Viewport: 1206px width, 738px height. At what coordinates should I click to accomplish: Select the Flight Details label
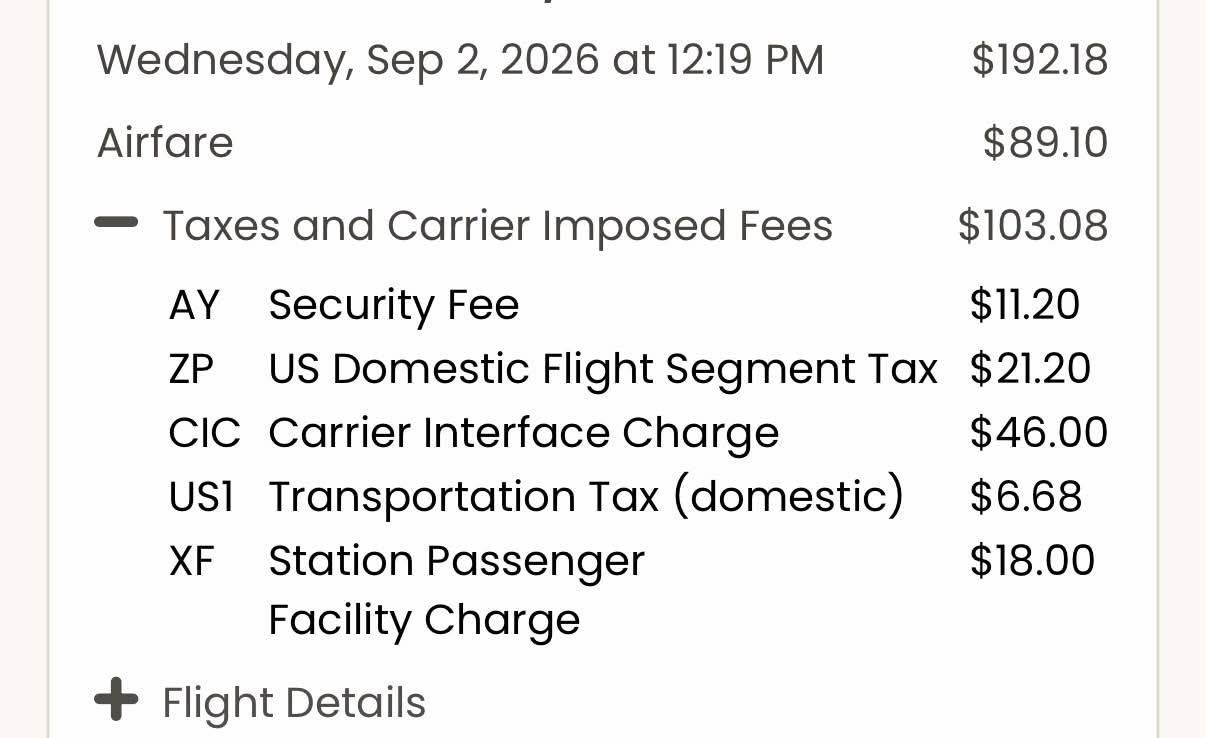coord(294,702)
